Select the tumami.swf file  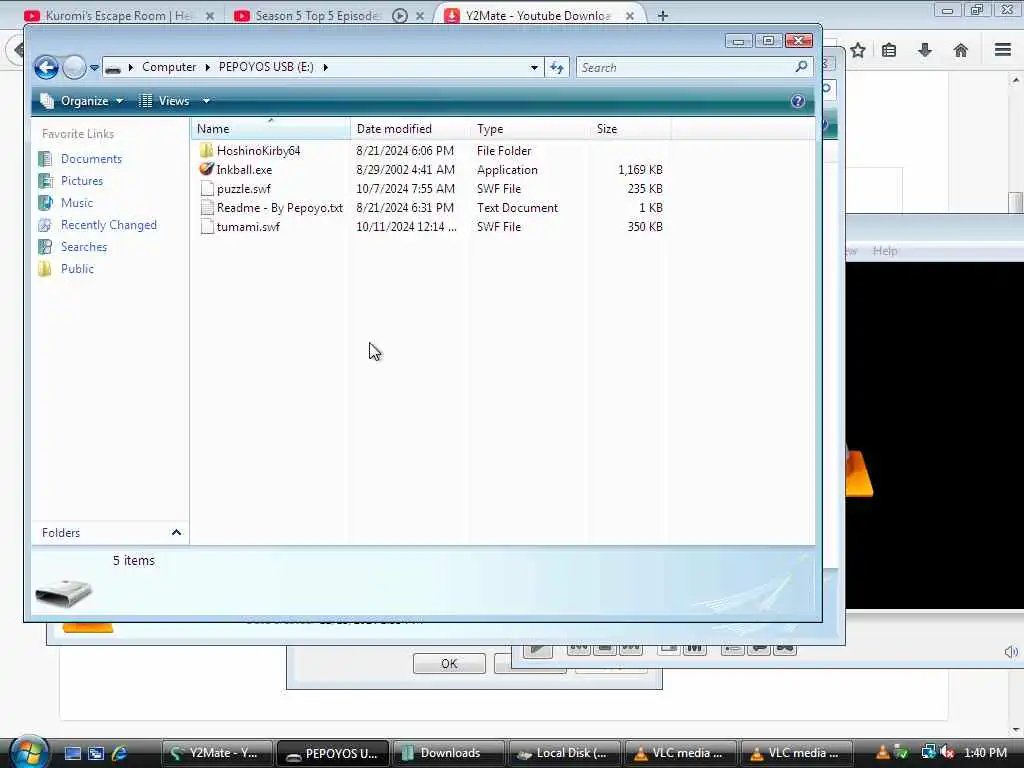coord(248,227)
